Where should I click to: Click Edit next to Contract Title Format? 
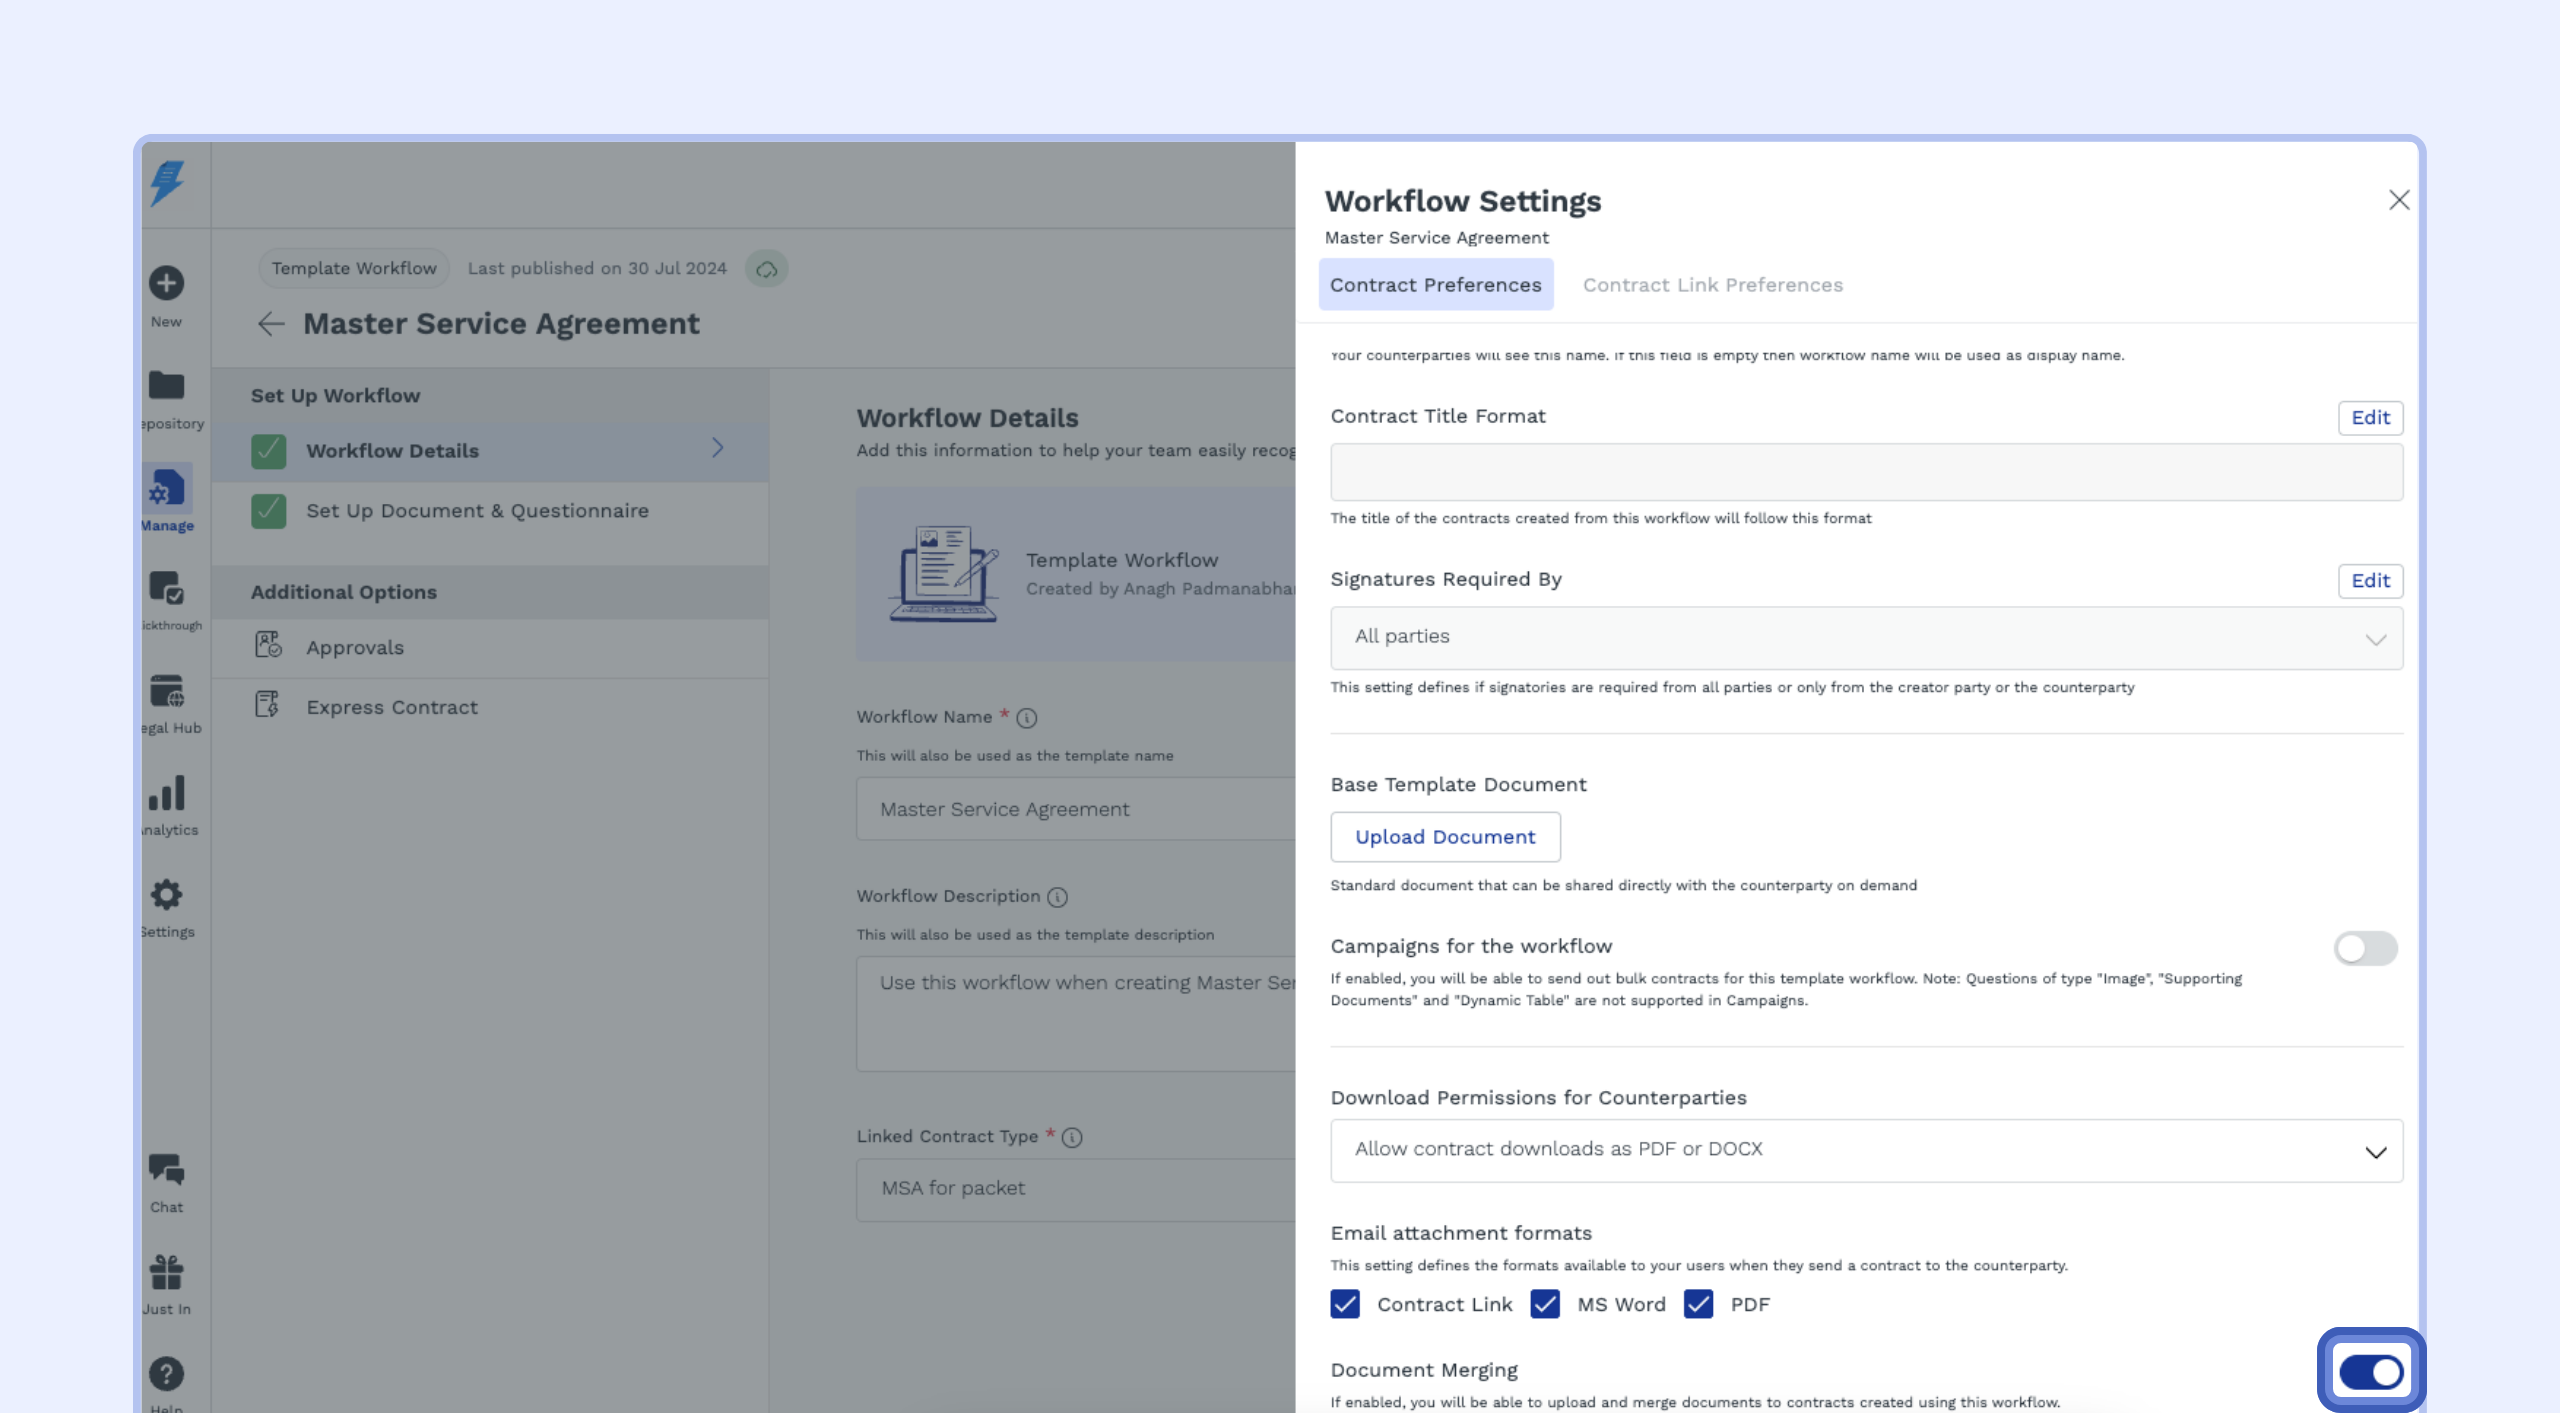[x=2370, y=418]
